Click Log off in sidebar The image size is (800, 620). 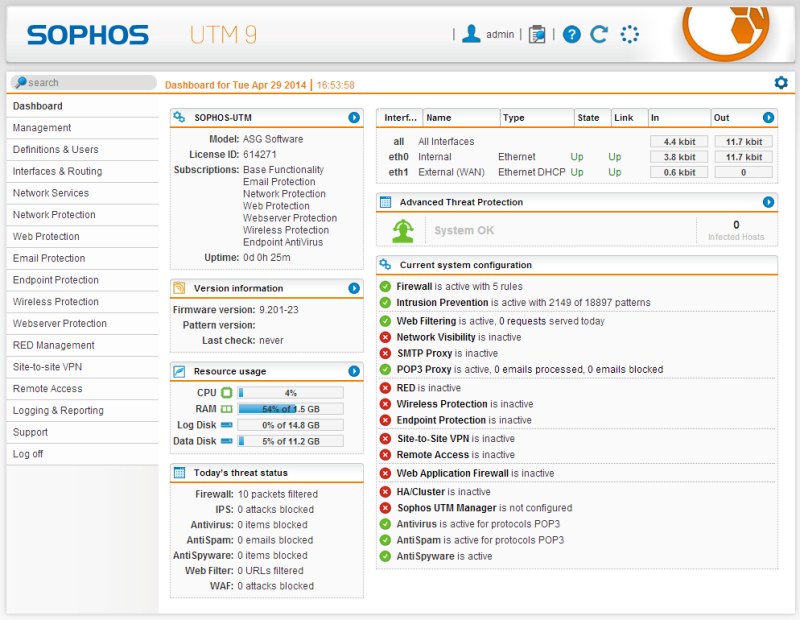pos(82,454)
